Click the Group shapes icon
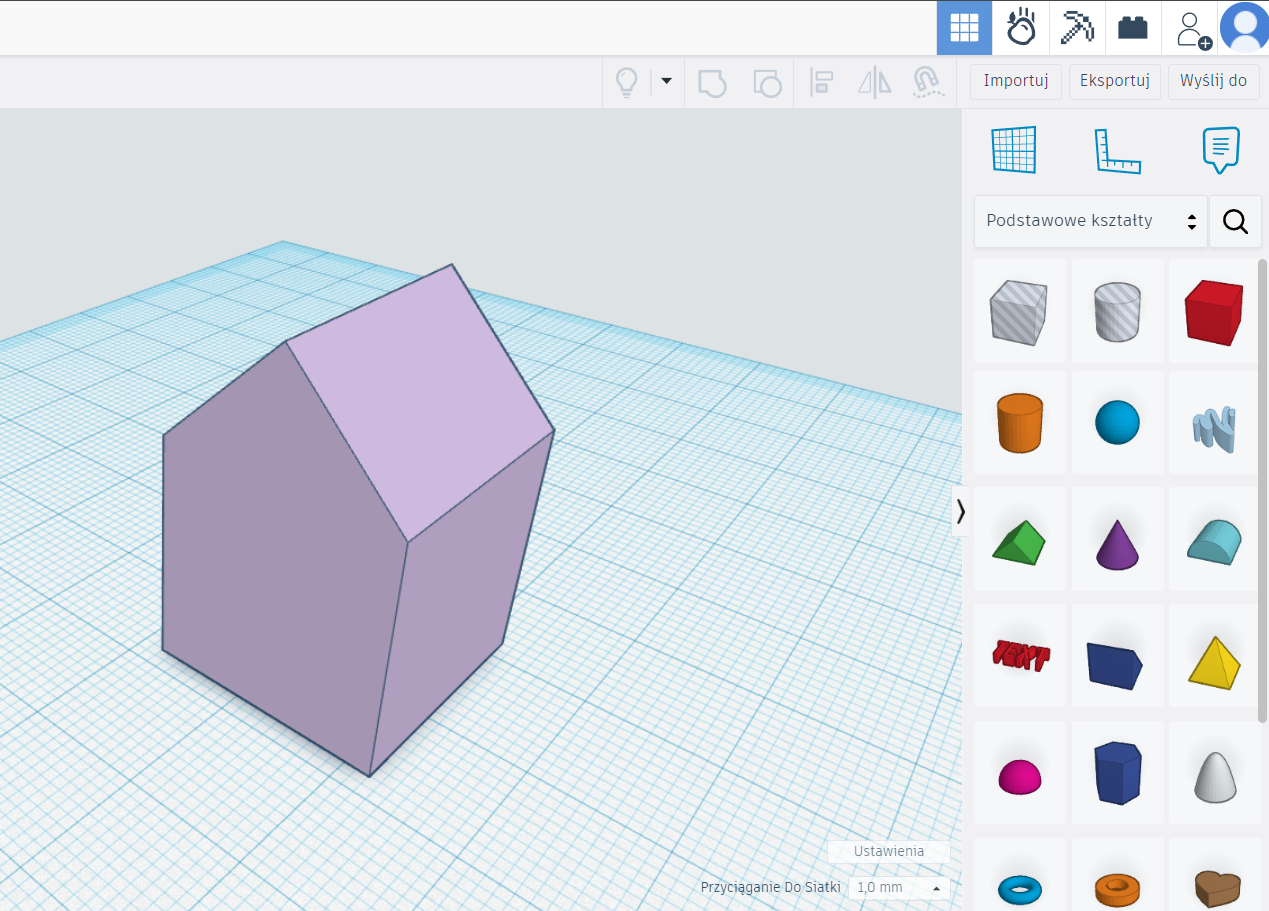 click(711, 82)
